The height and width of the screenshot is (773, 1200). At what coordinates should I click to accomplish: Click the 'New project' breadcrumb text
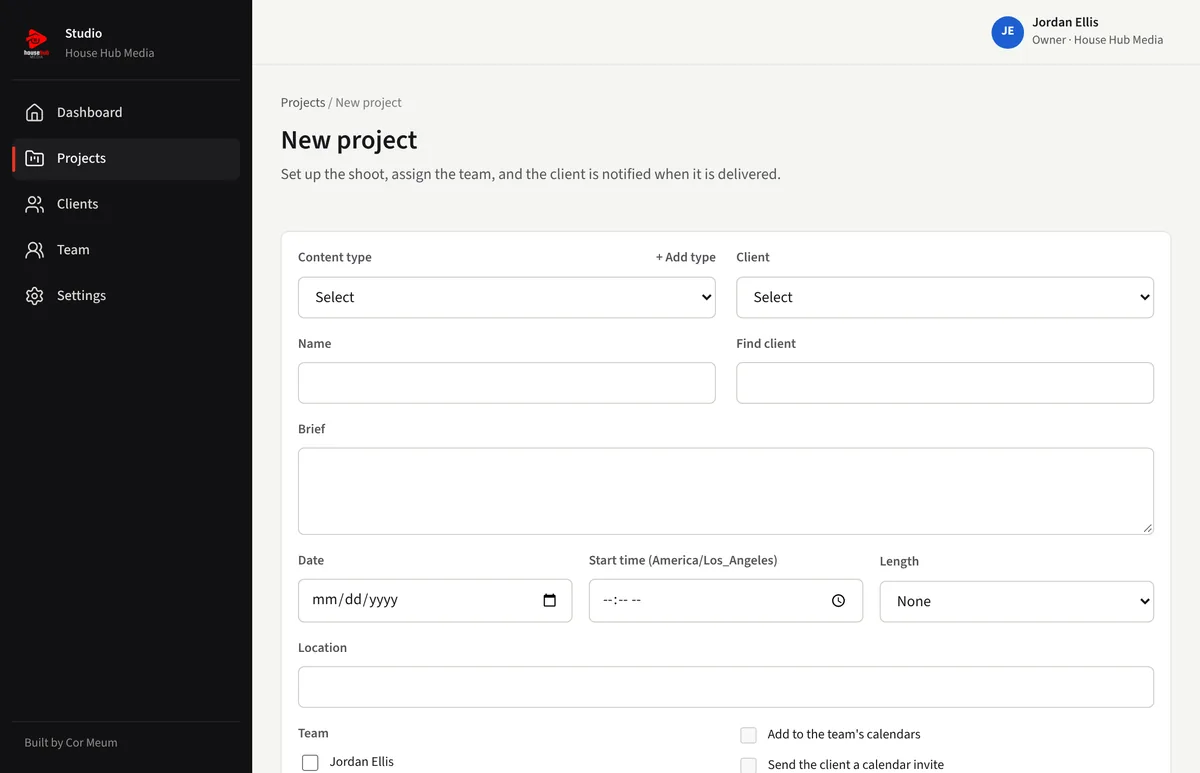[368, 102]
